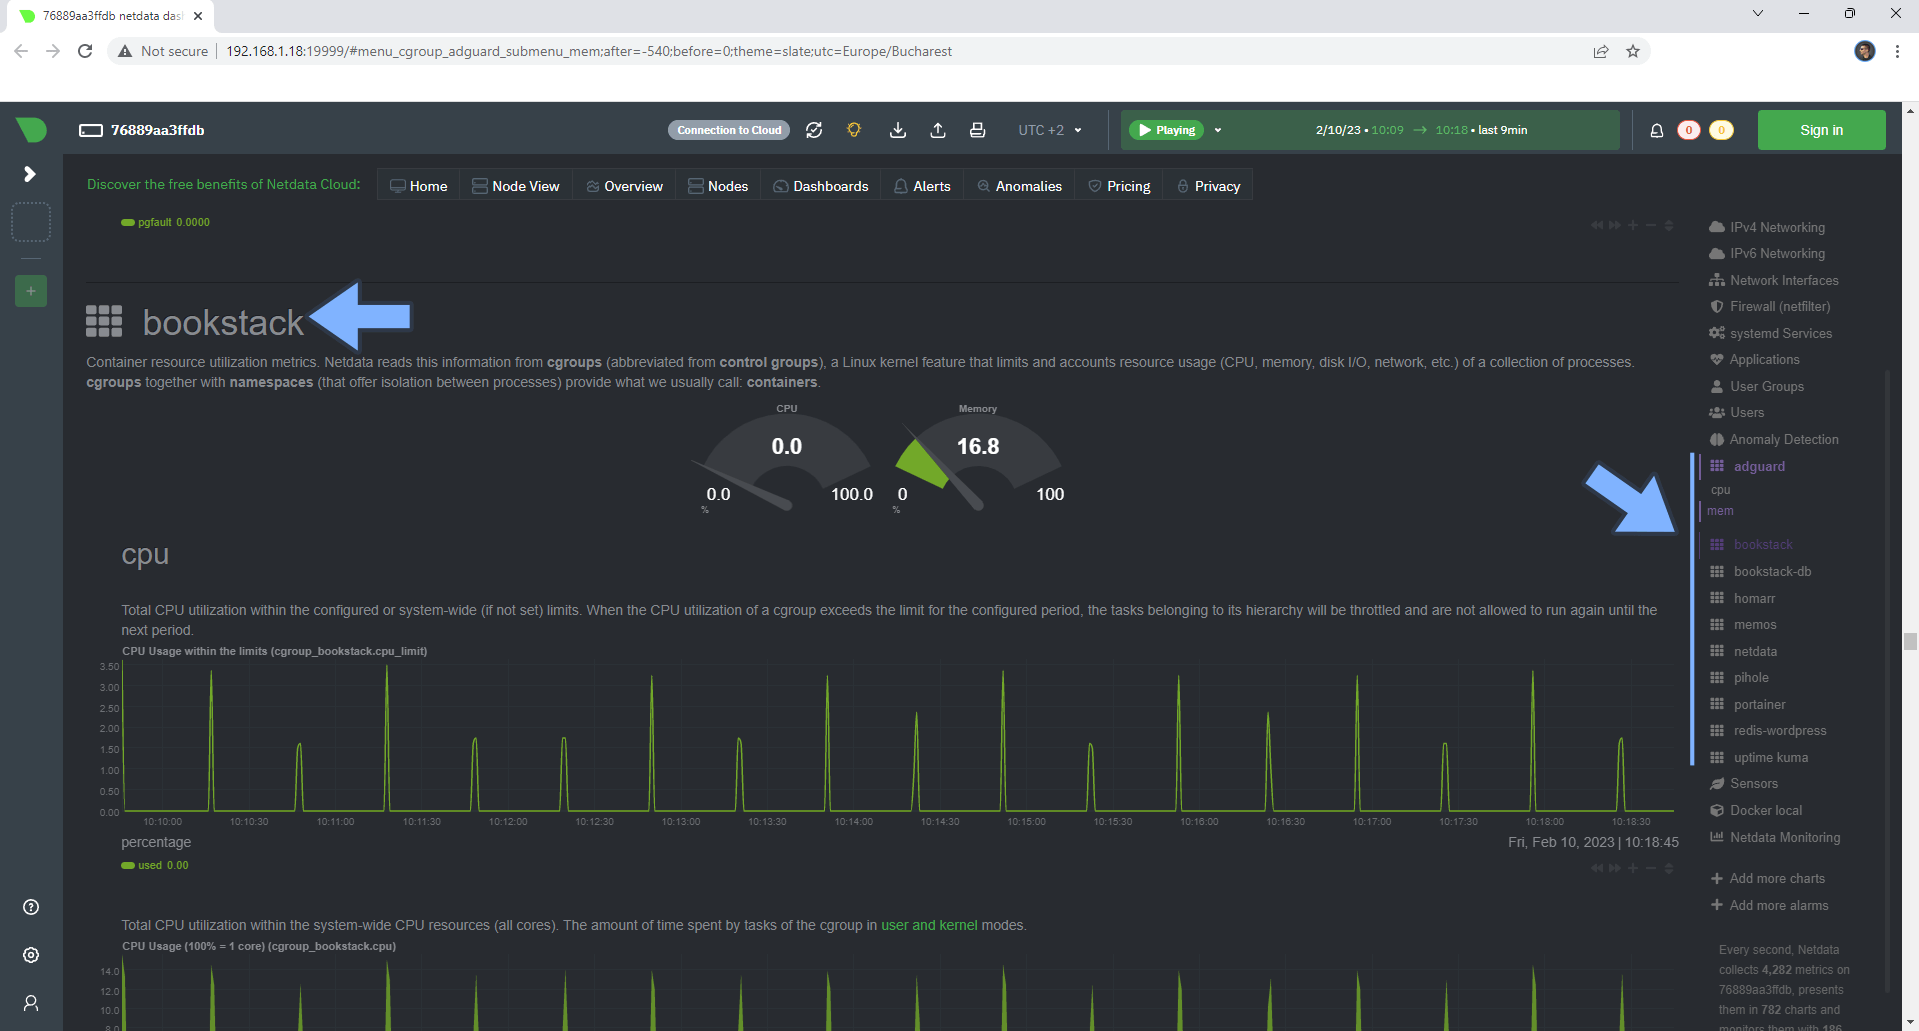
Task: Go to Anomaly Detection section
Action: click(1774, 439)
